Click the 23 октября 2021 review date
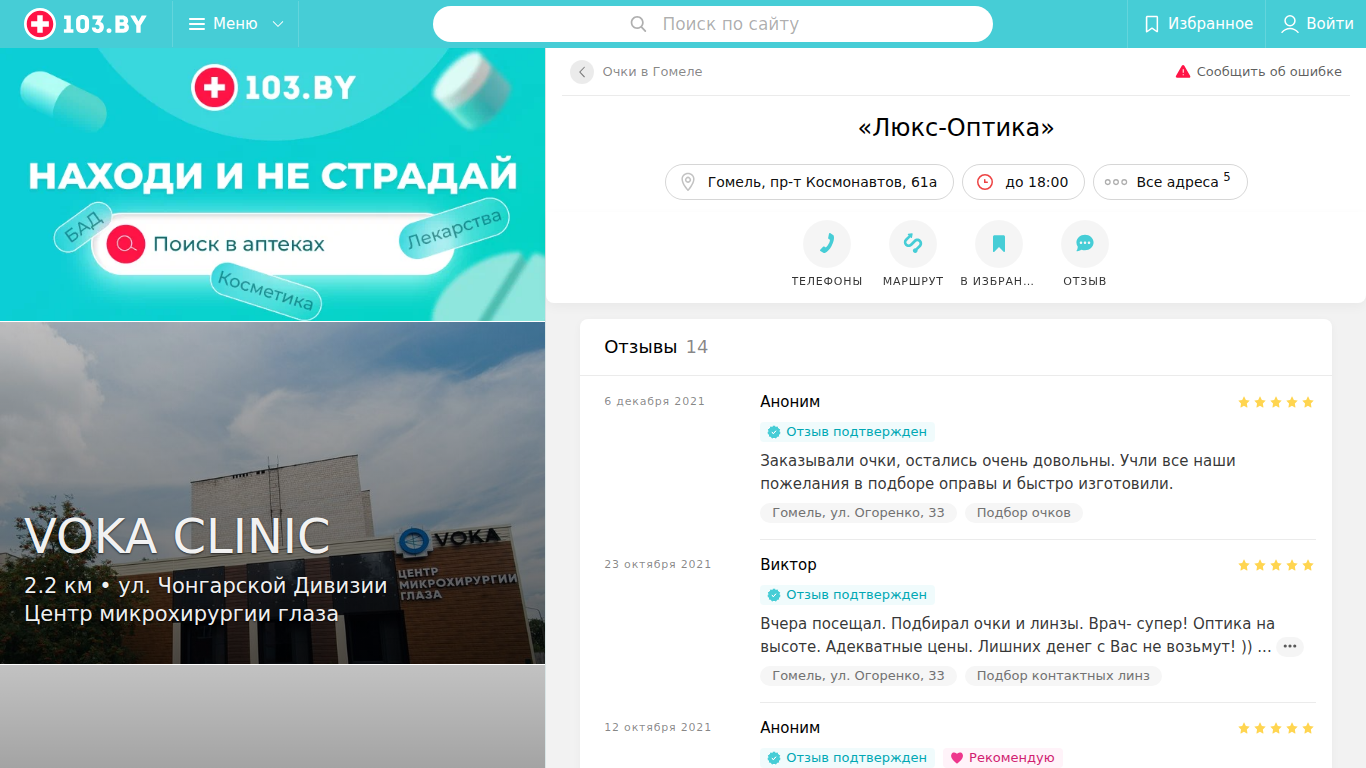 tap(658, 565)
